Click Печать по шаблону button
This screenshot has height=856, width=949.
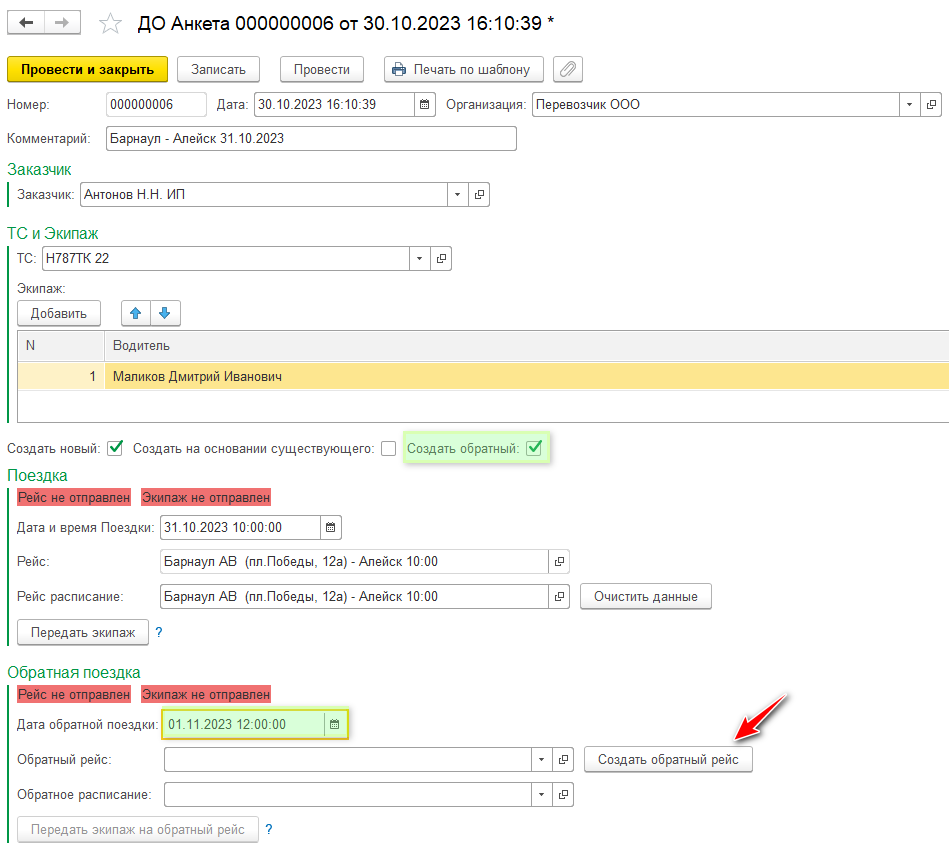(464, 69)
